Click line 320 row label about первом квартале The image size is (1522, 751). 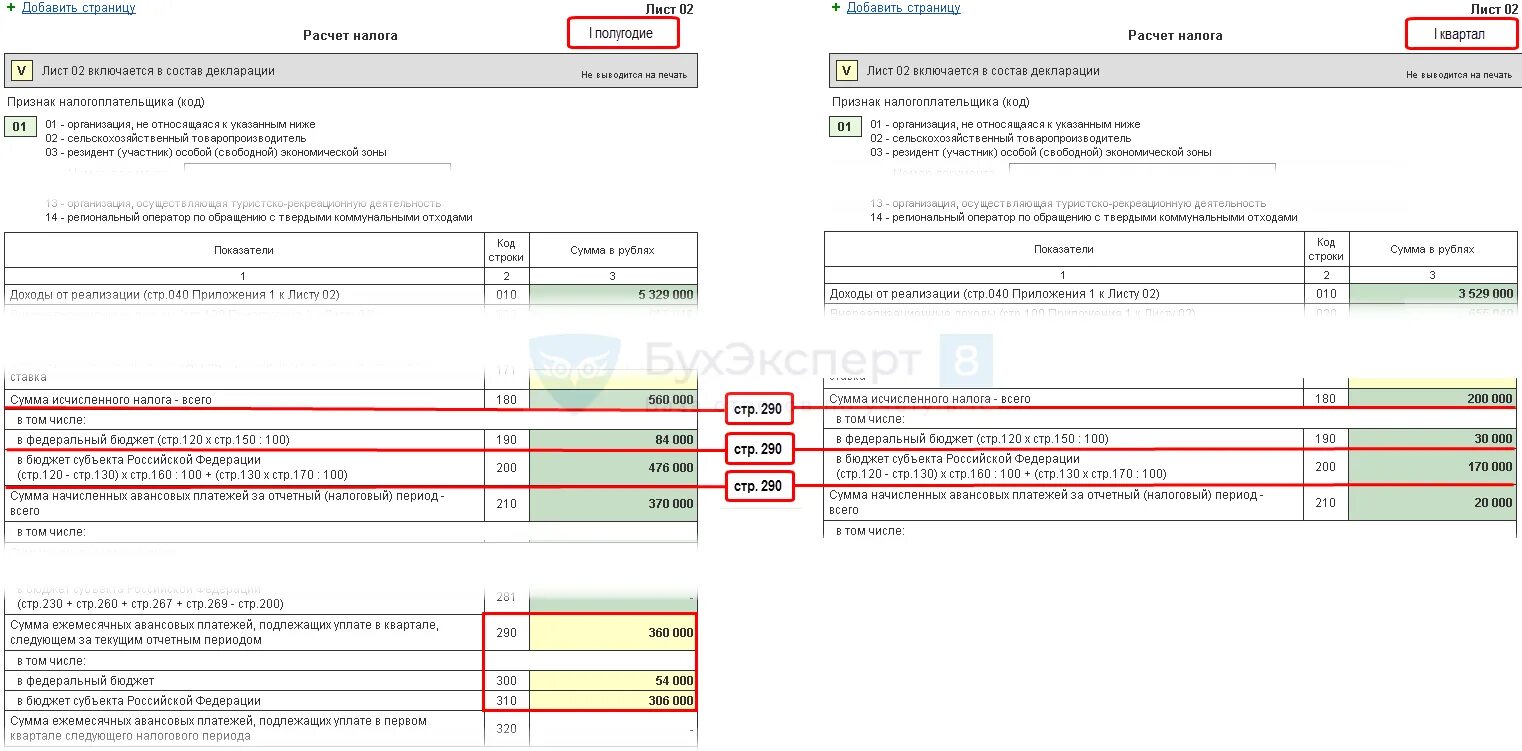point(218,728)
